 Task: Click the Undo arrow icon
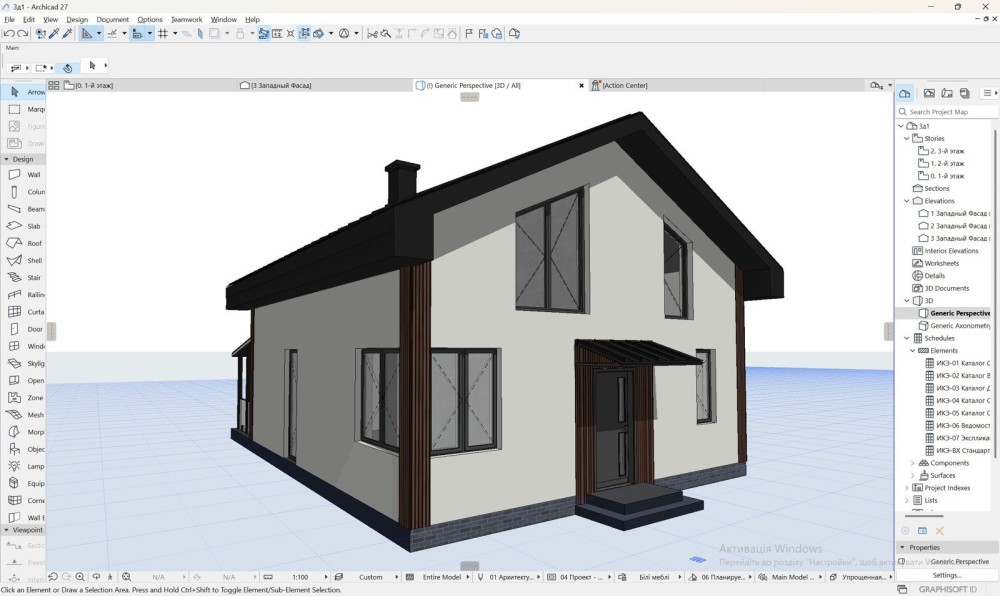pos(9,34)
